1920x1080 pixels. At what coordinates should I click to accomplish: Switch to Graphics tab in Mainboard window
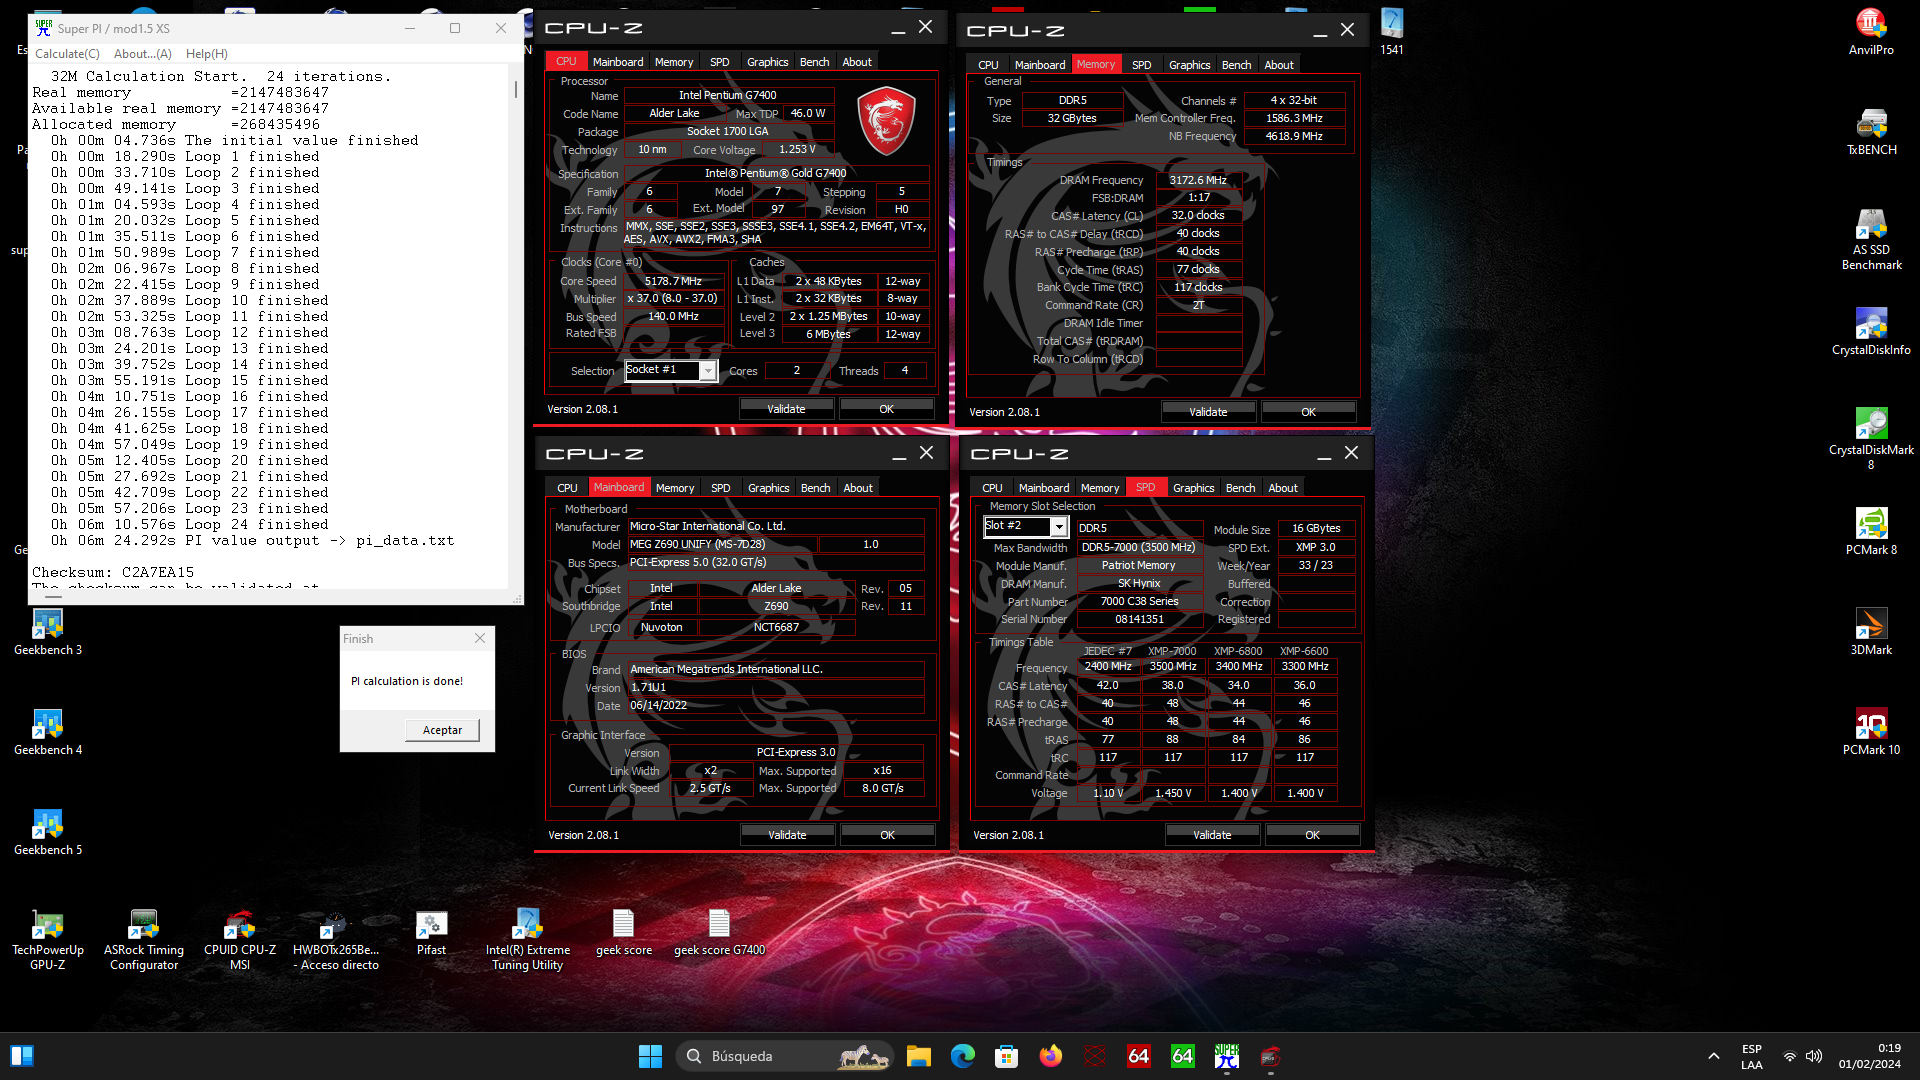pos(768,488)
